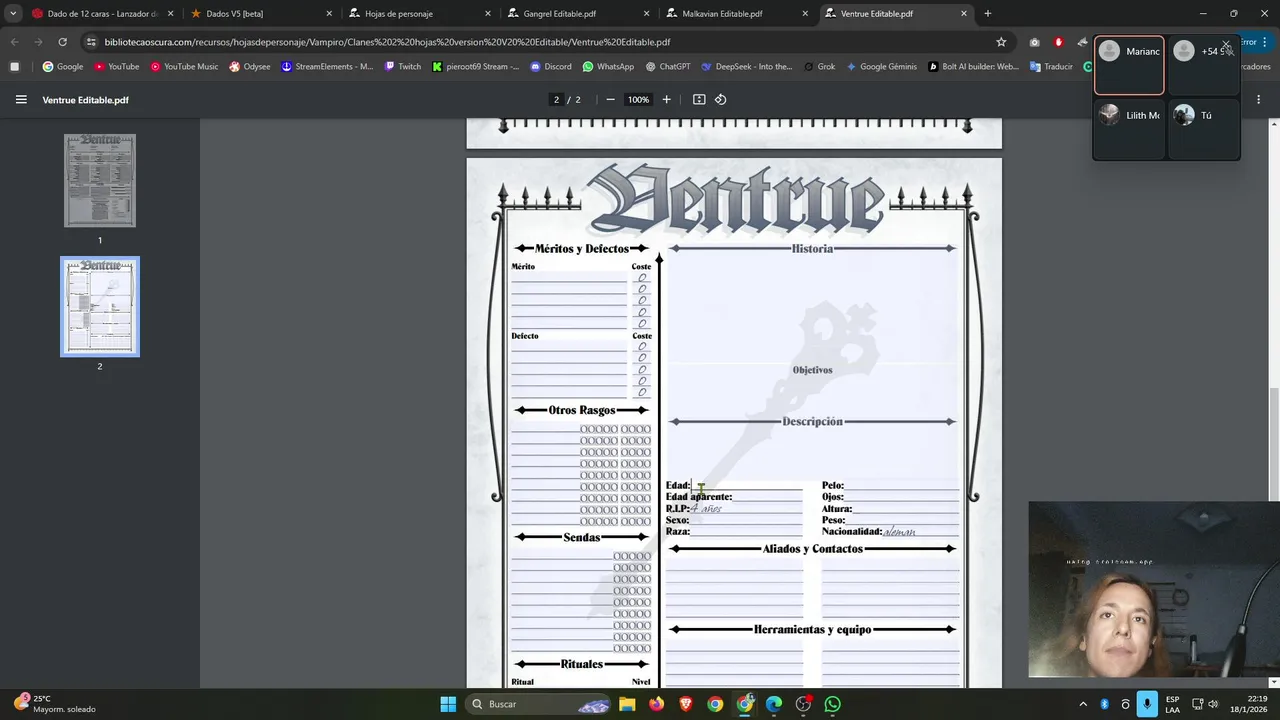View site information icon in address bar
The height and width of the screenshot is (720, 1280).
(x=90, y=42)
